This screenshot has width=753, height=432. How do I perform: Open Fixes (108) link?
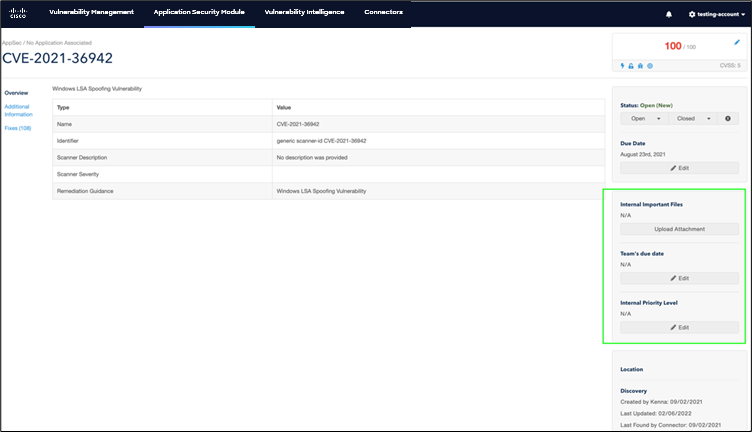(18, 128)
